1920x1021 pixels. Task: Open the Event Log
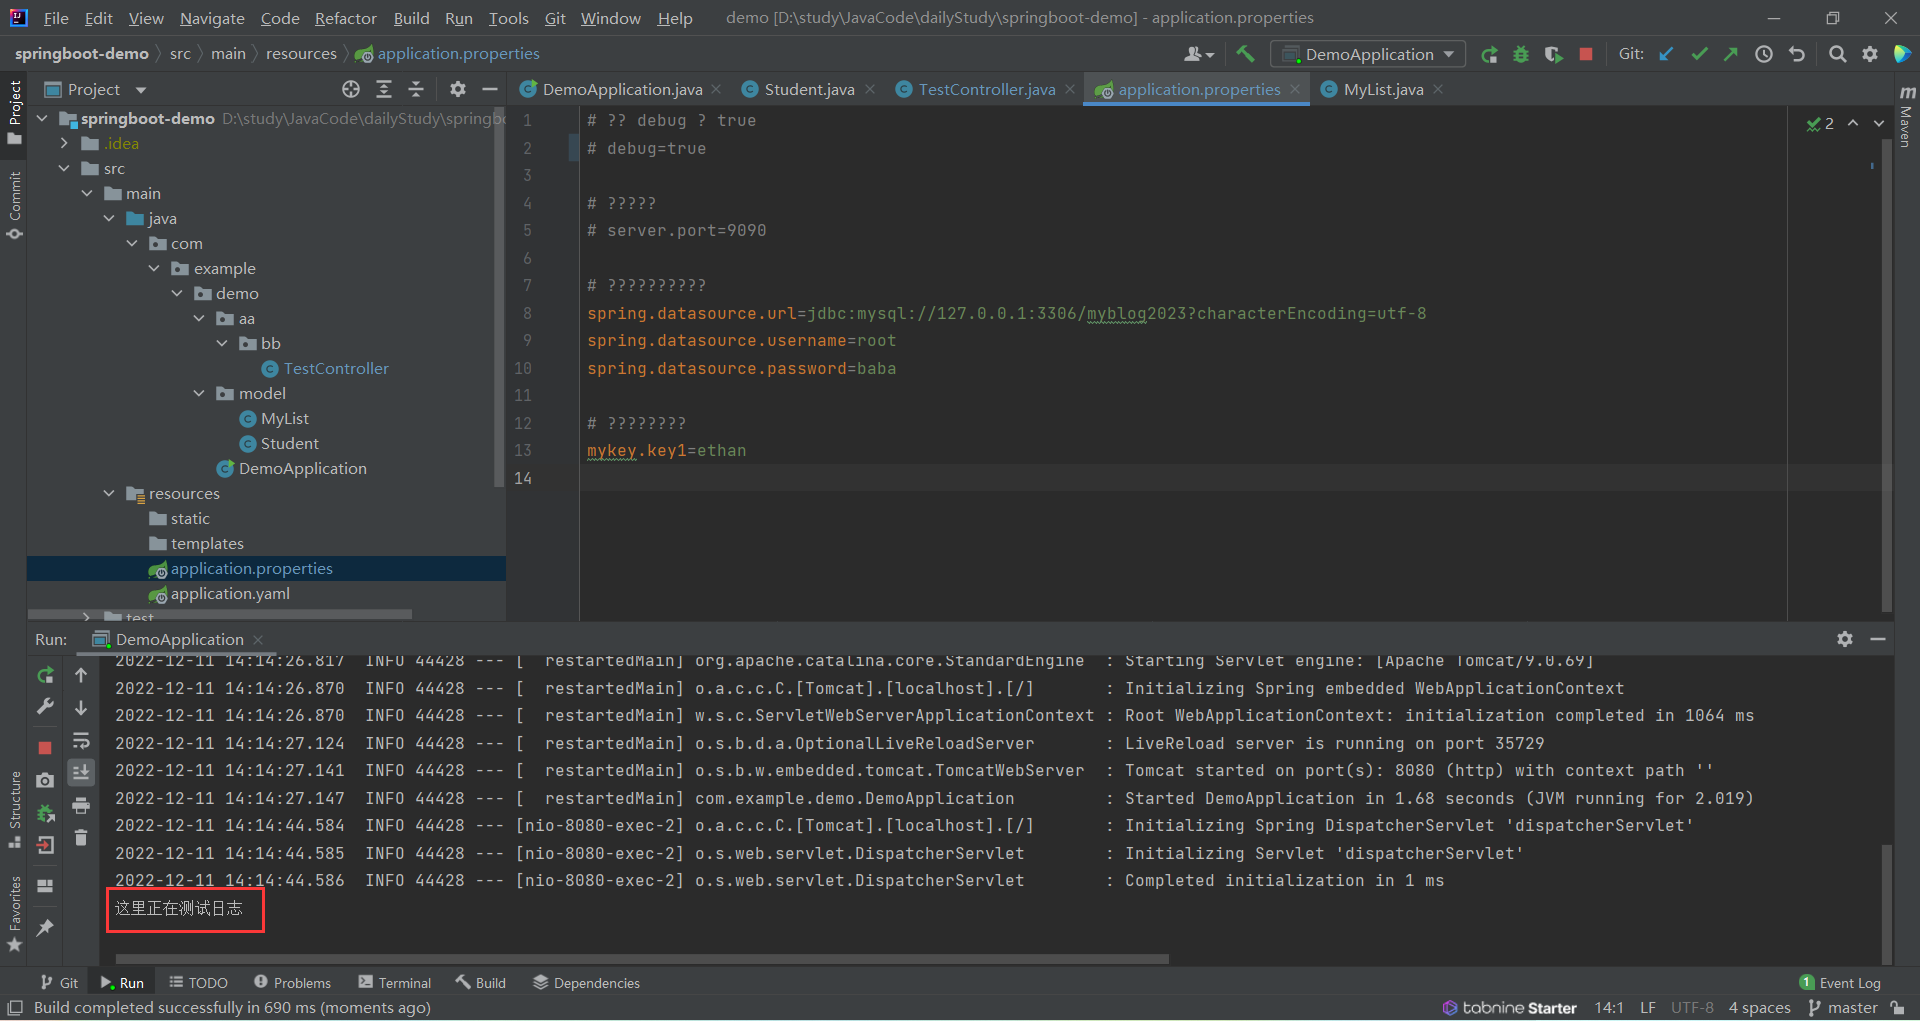[1840, 983]
